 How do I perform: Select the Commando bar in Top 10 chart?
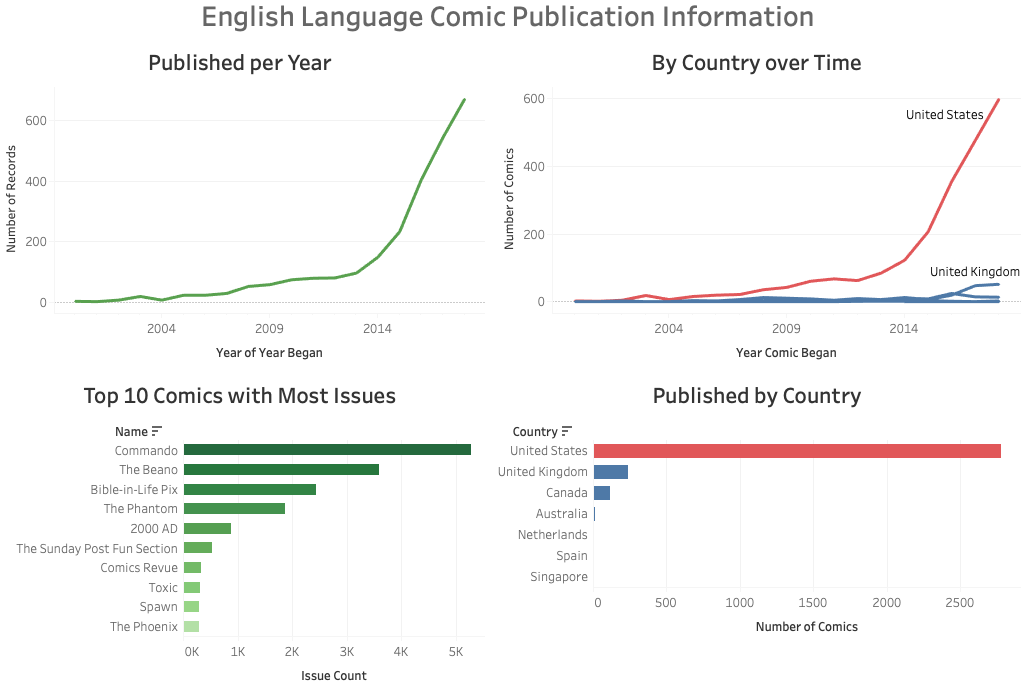click(330, 450)
